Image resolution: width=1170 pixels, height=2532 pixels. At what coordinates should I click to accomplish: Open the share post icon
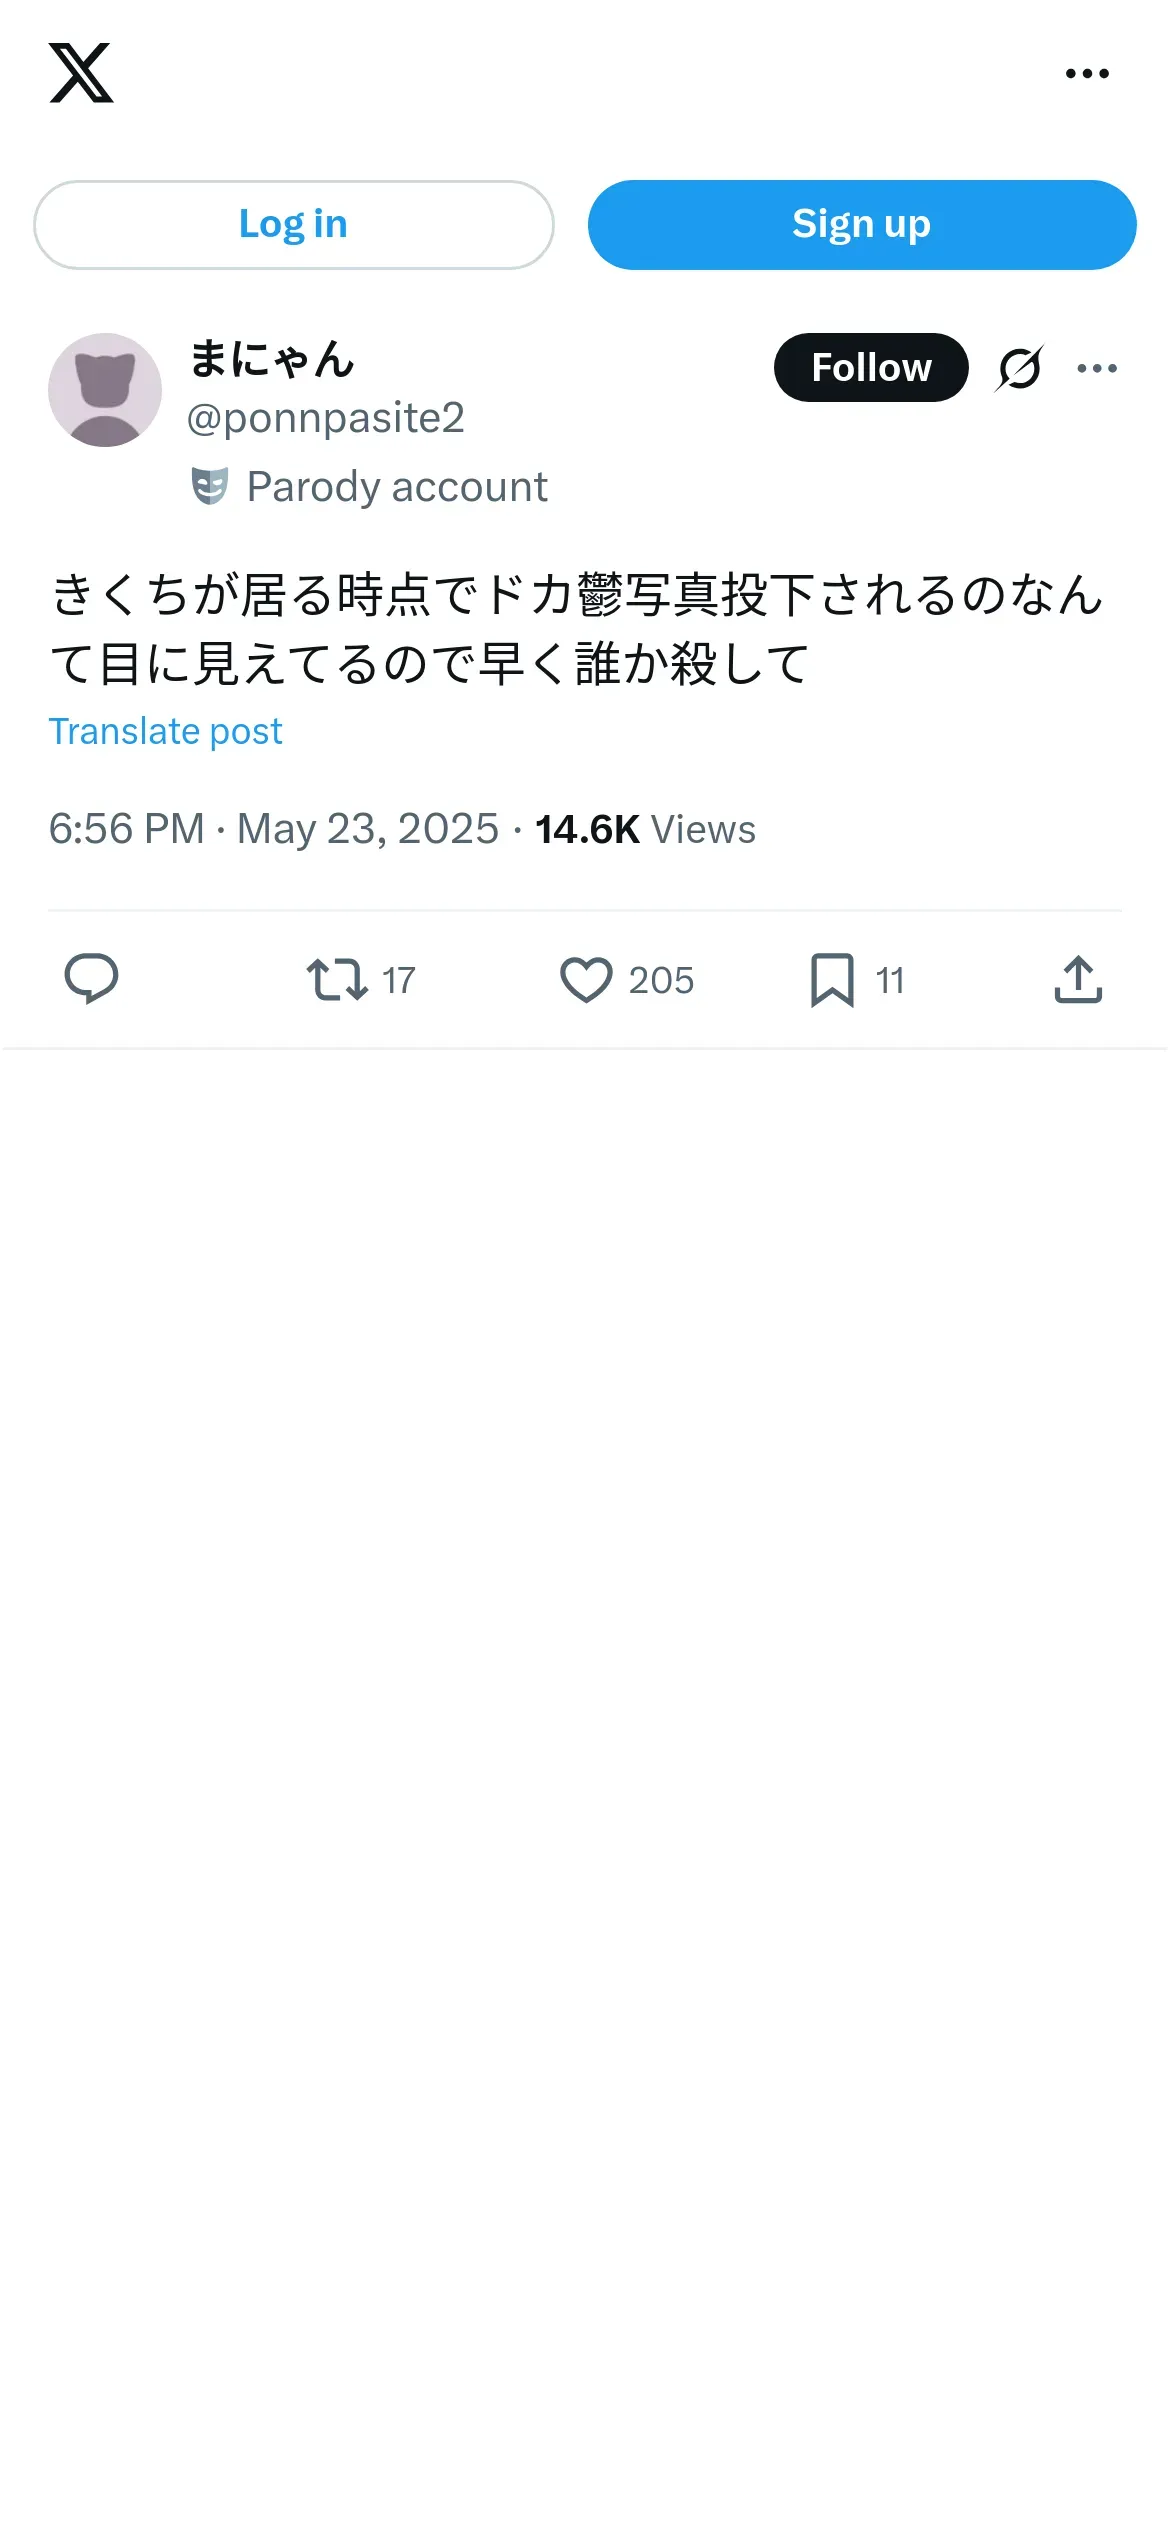click(1078, 979)
